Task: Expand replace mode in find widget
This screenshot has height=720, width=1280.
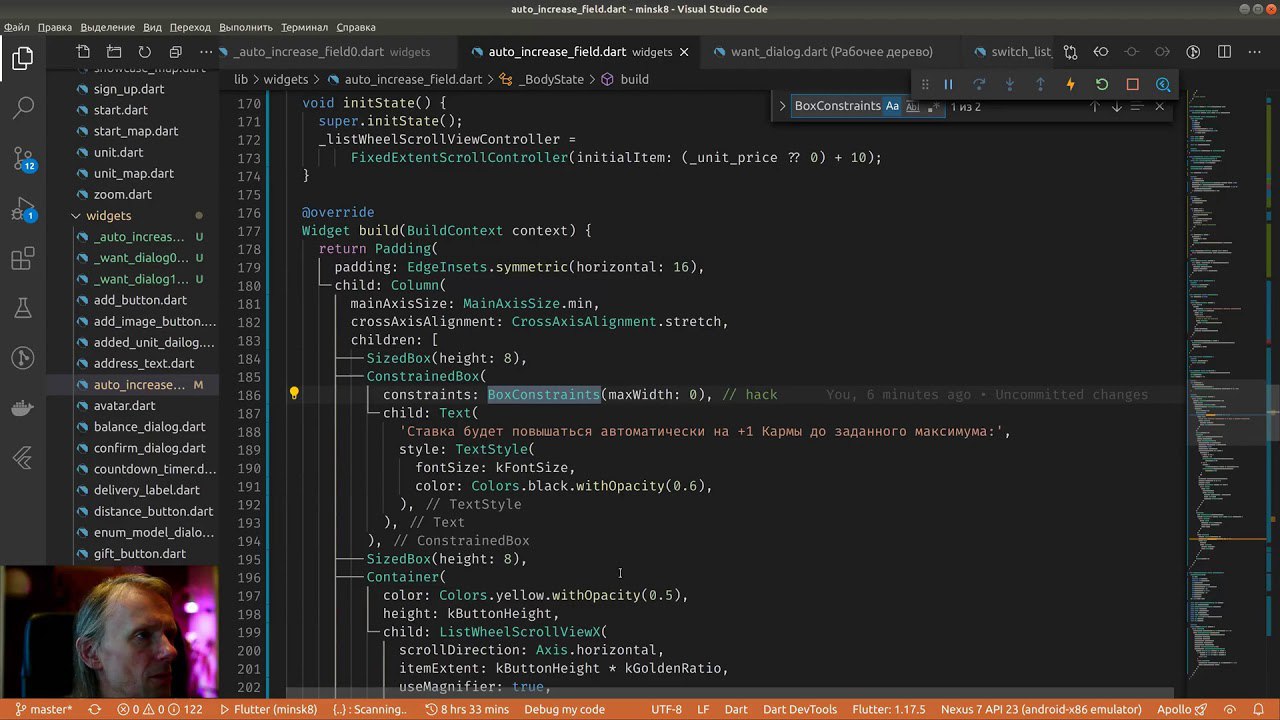Action: (782, 106)
